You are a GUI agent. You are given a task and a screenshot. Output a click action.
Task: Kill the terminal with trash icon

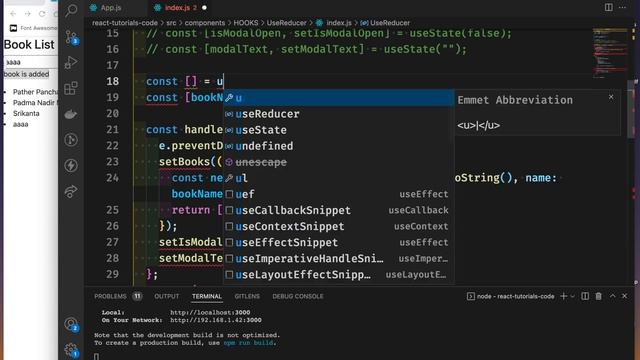pyautogui.click(x=598, y=296)
